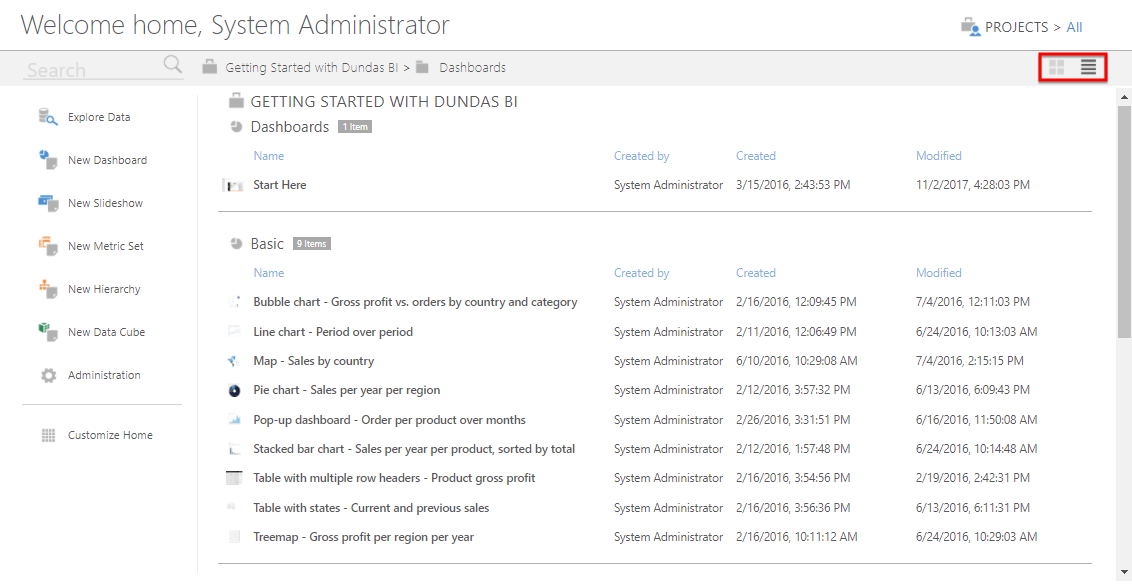Click the New Hierarchy icon

48,289
